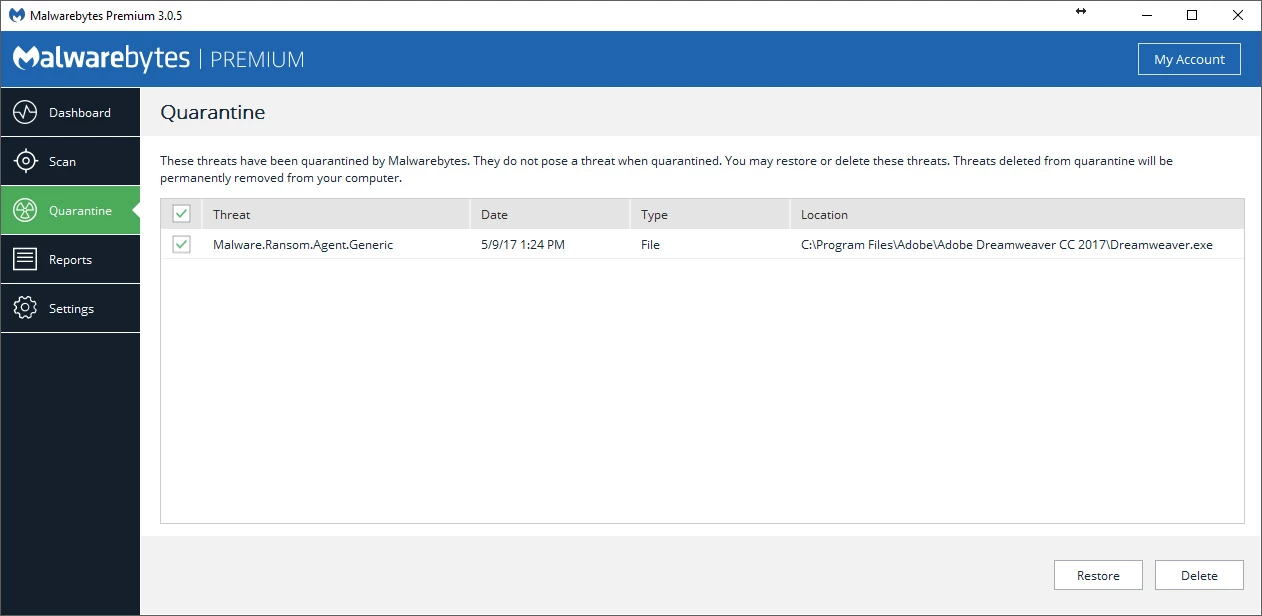Open the Reports section
This screenshot has height=616, width=1262.
click(x=70, y=259)
